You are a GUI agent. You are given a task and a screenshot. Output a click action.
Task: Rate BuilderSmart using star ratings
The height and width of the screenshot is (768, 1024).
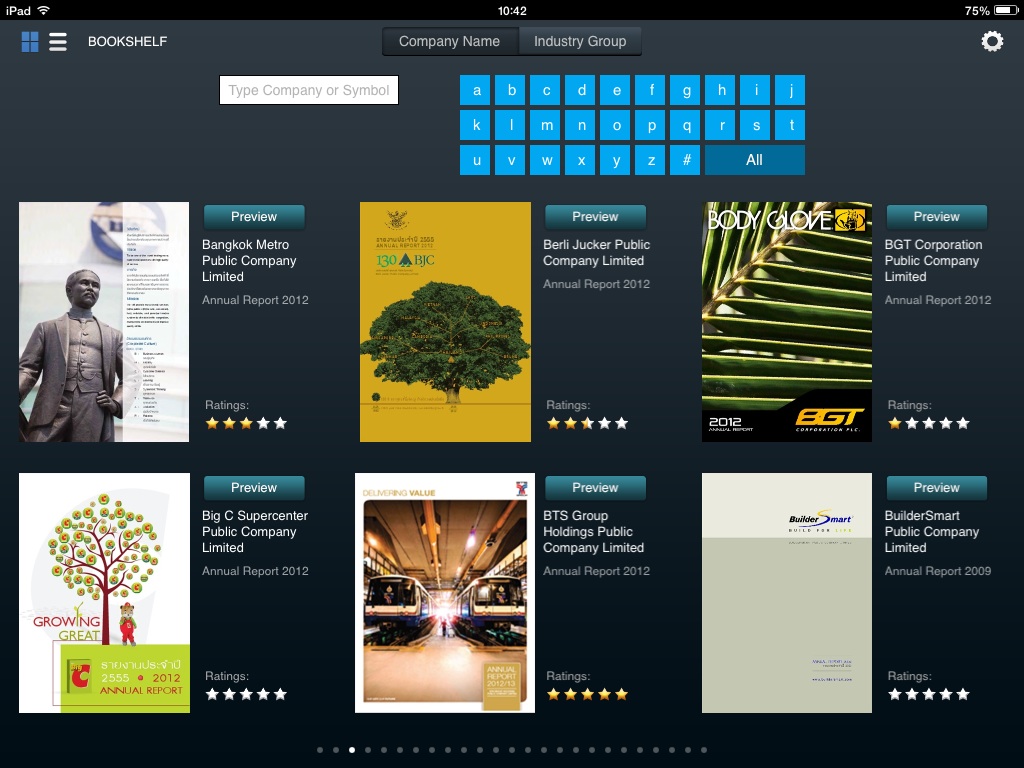click(929, 694)
